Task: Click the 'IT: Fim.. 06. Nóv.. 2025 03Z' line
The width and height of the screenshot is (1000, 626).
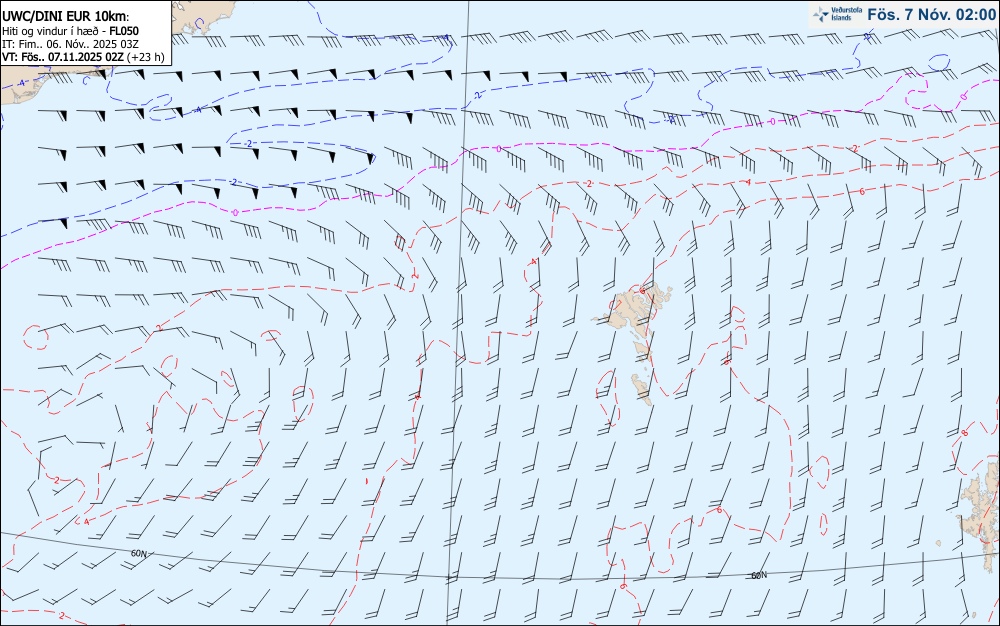Action: point(70,44)
